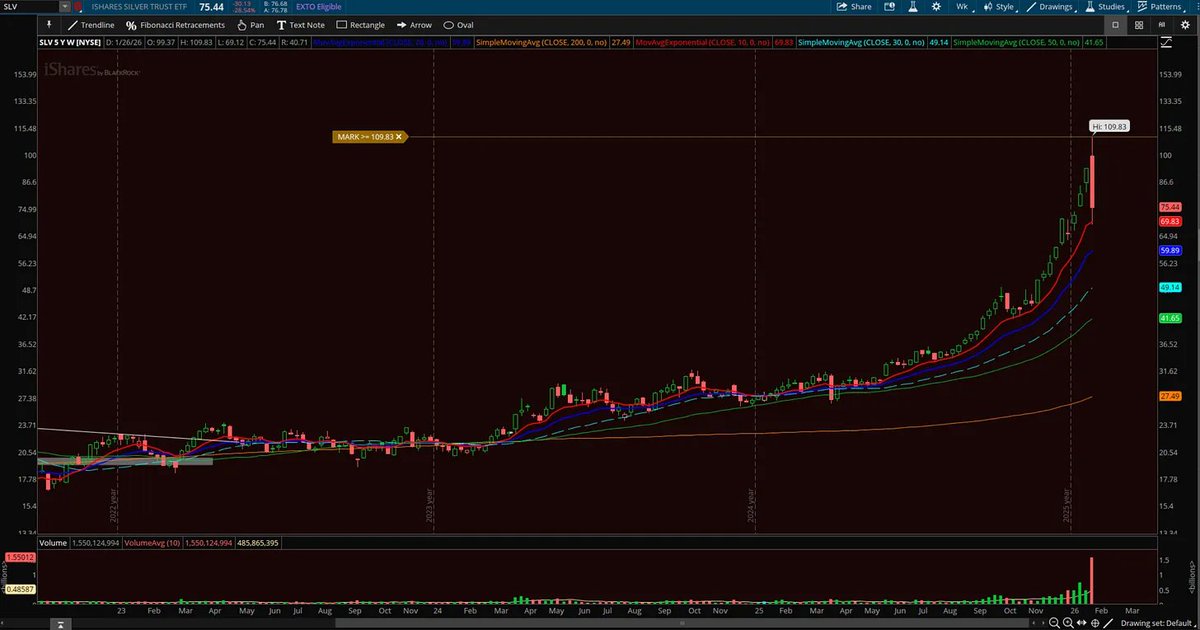Screen dimensions: 1200x630
Task: Select the Trendline drawing tool
Action: coord(90,25)
